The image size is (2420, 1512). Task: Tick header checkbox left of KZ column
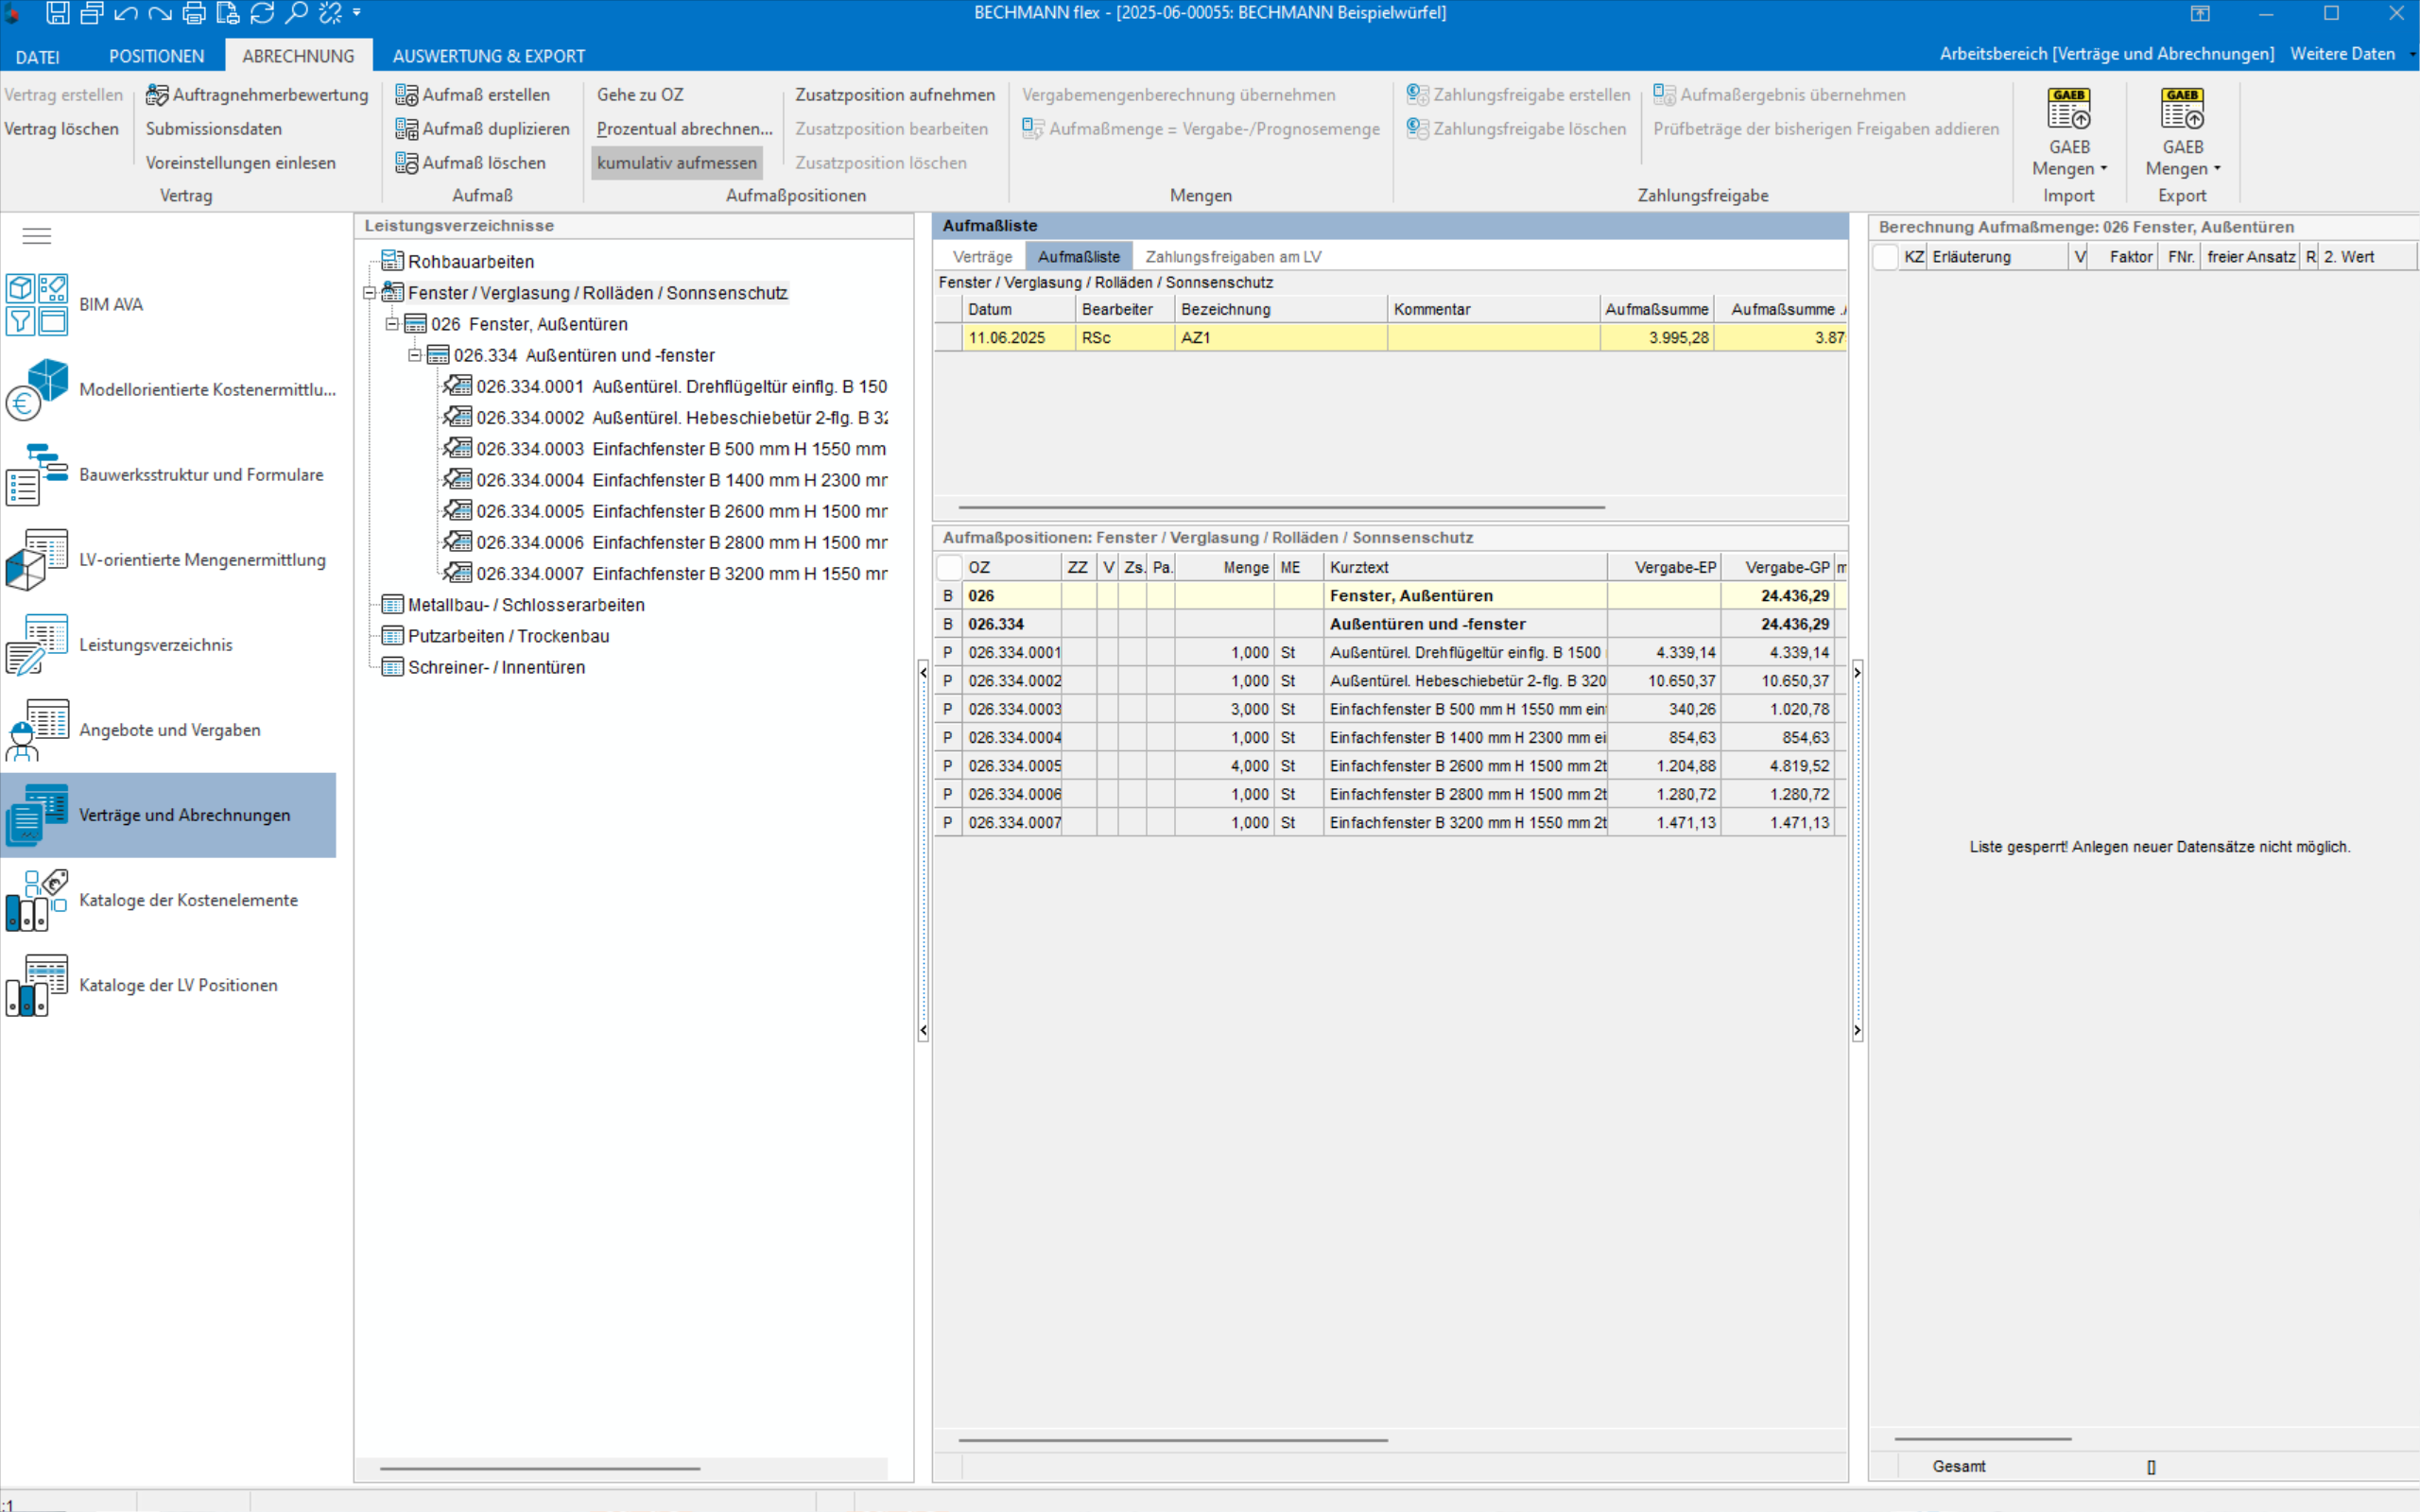(x=1885, y=257)
